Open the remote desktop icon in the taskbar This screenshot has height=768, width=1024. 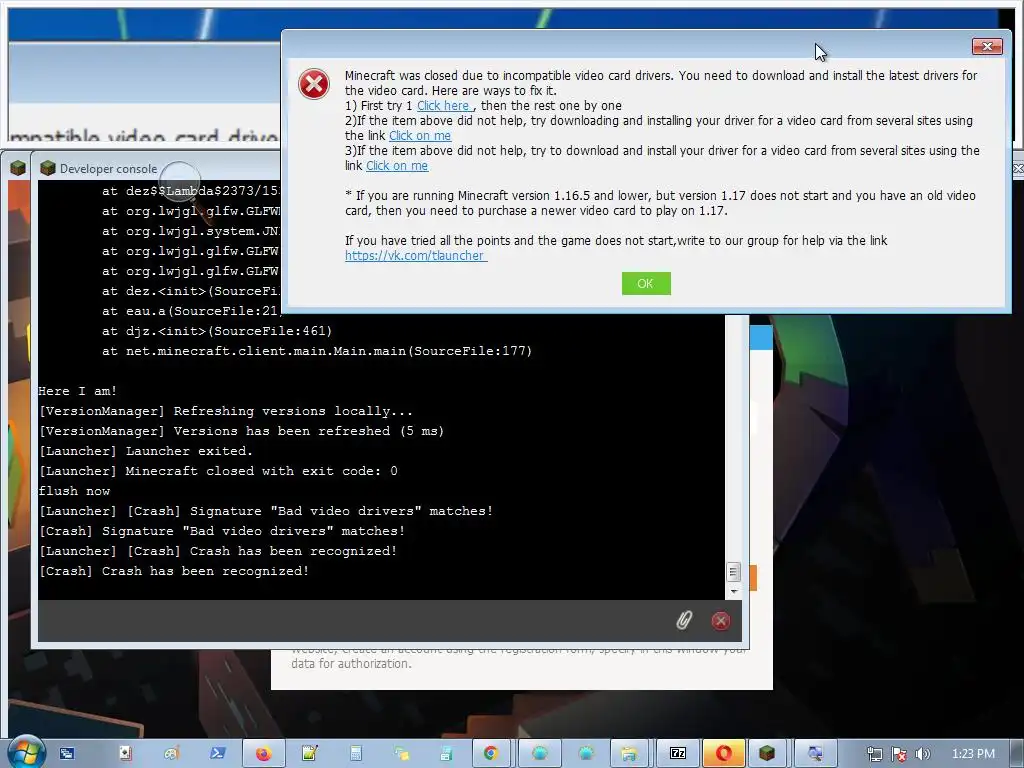coord(814,754)
